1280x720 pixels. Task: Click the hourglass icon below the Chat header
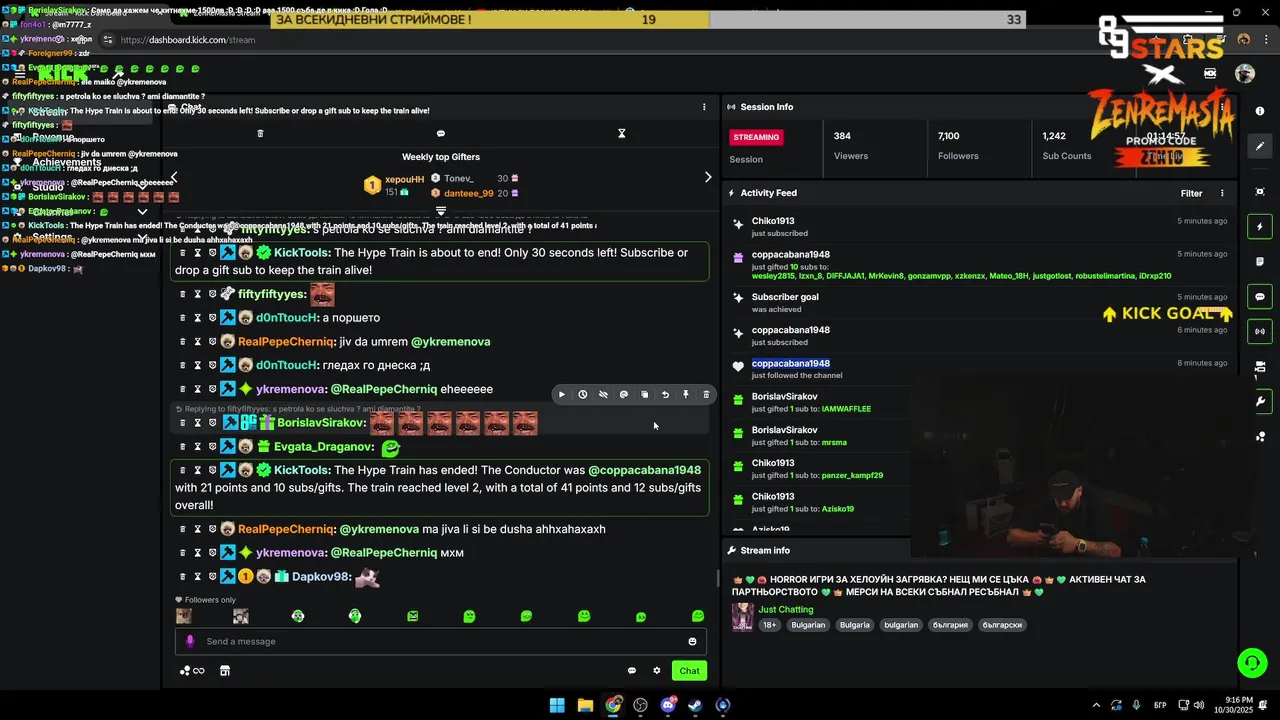pyautogui.click(x=621, y=133)
